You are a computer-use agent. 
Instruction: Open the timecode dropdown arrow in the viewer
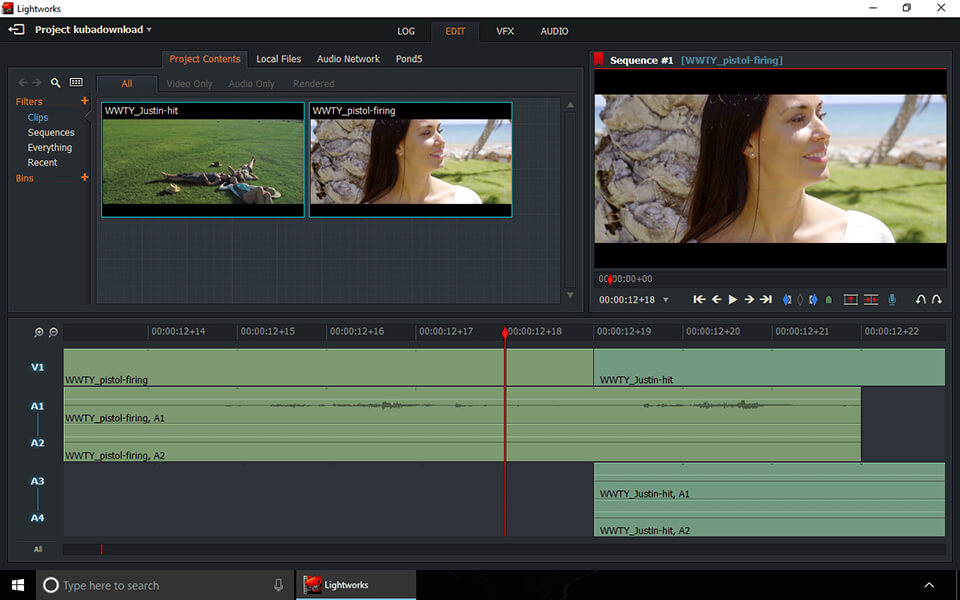(x=666, y=300)
